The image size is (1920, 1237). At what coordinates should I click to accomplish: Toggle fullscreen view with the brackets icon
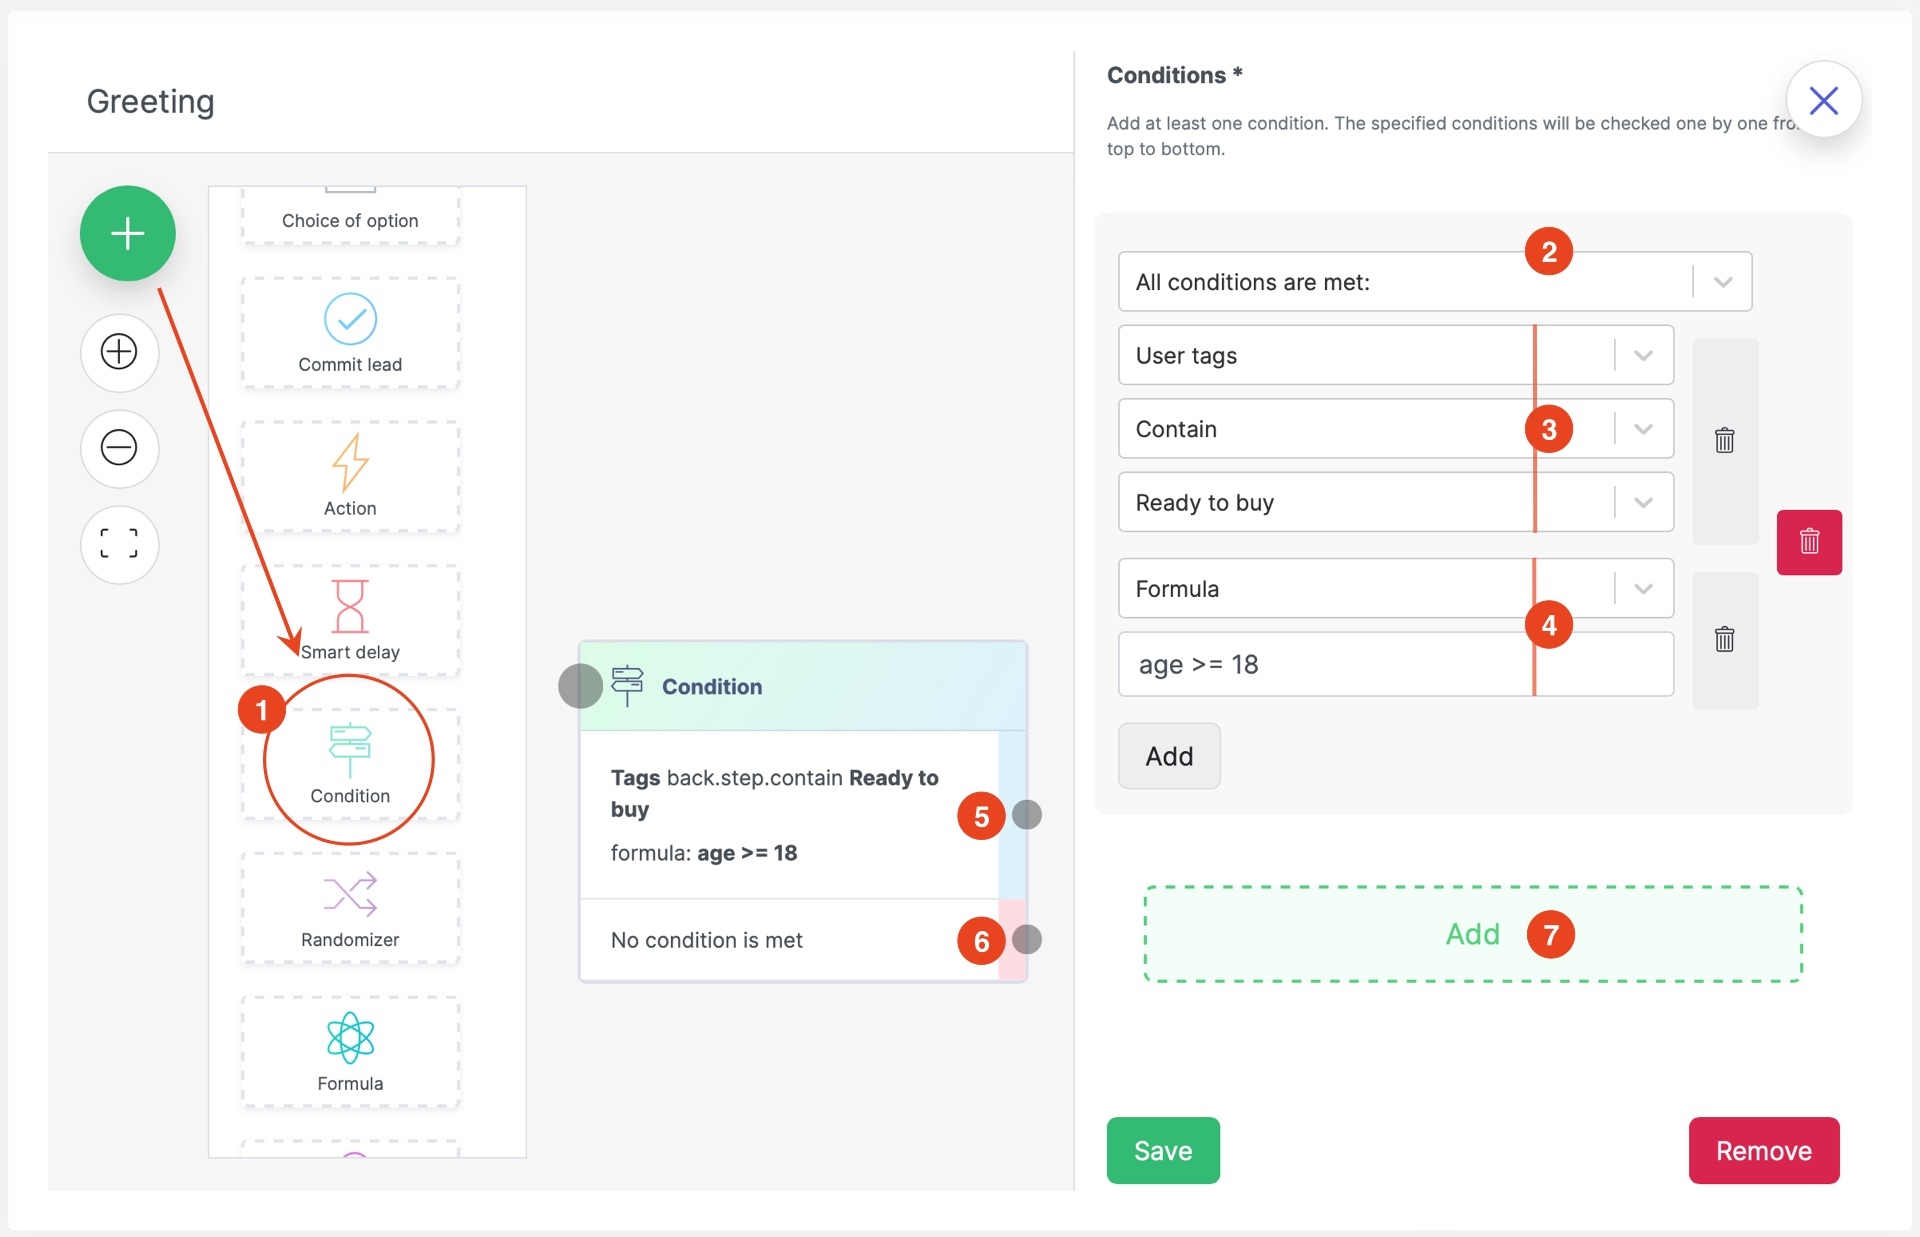(x=119, y=544)
